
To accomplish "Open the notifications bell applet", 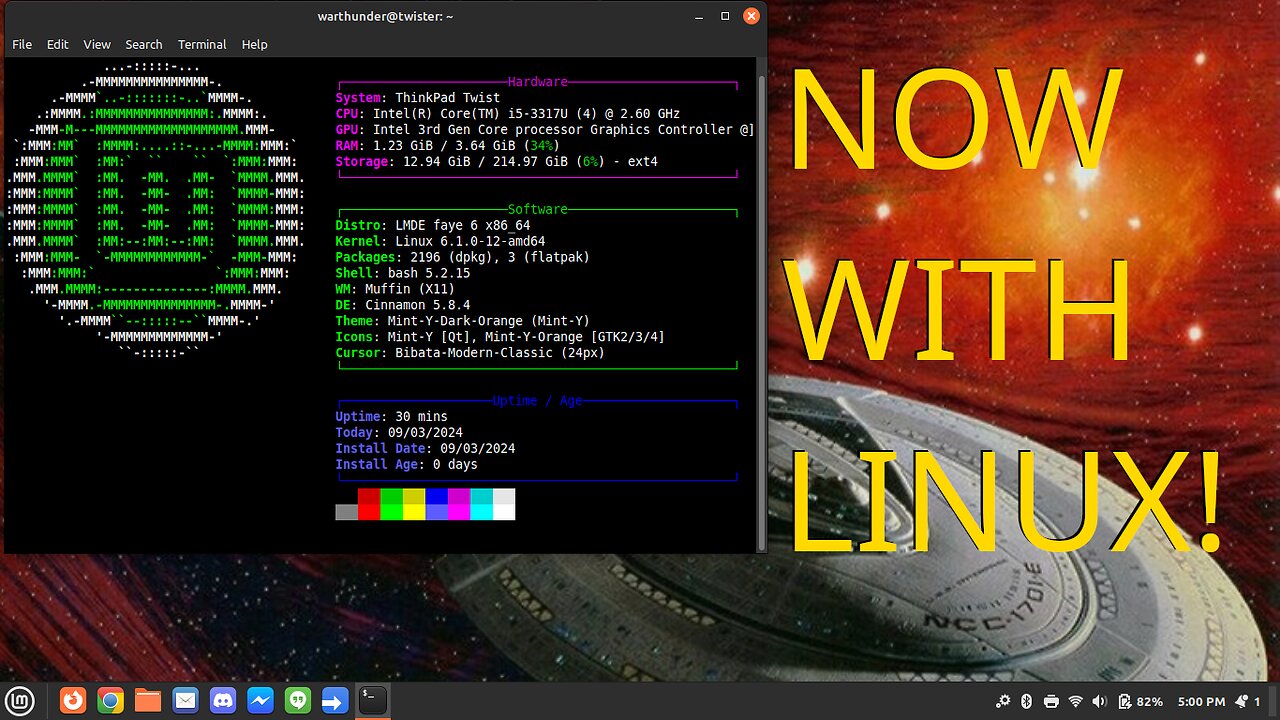I will pos(1248,702).
